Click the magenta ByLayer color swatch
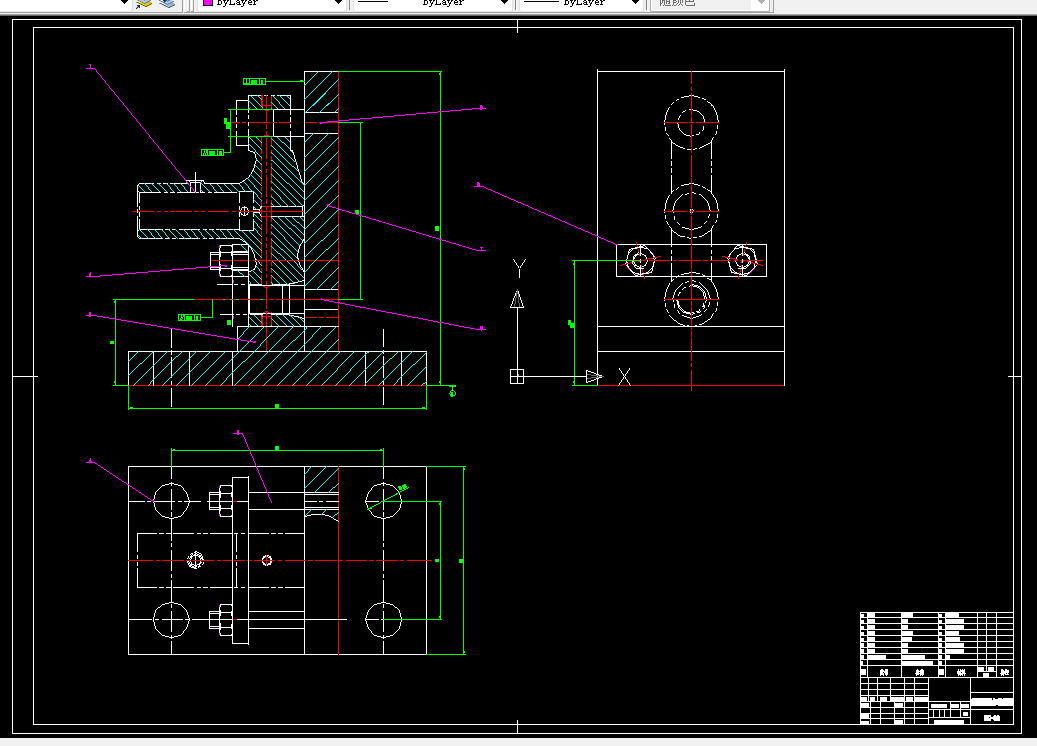Screen dimensions: 1037x746 (208, 3)
